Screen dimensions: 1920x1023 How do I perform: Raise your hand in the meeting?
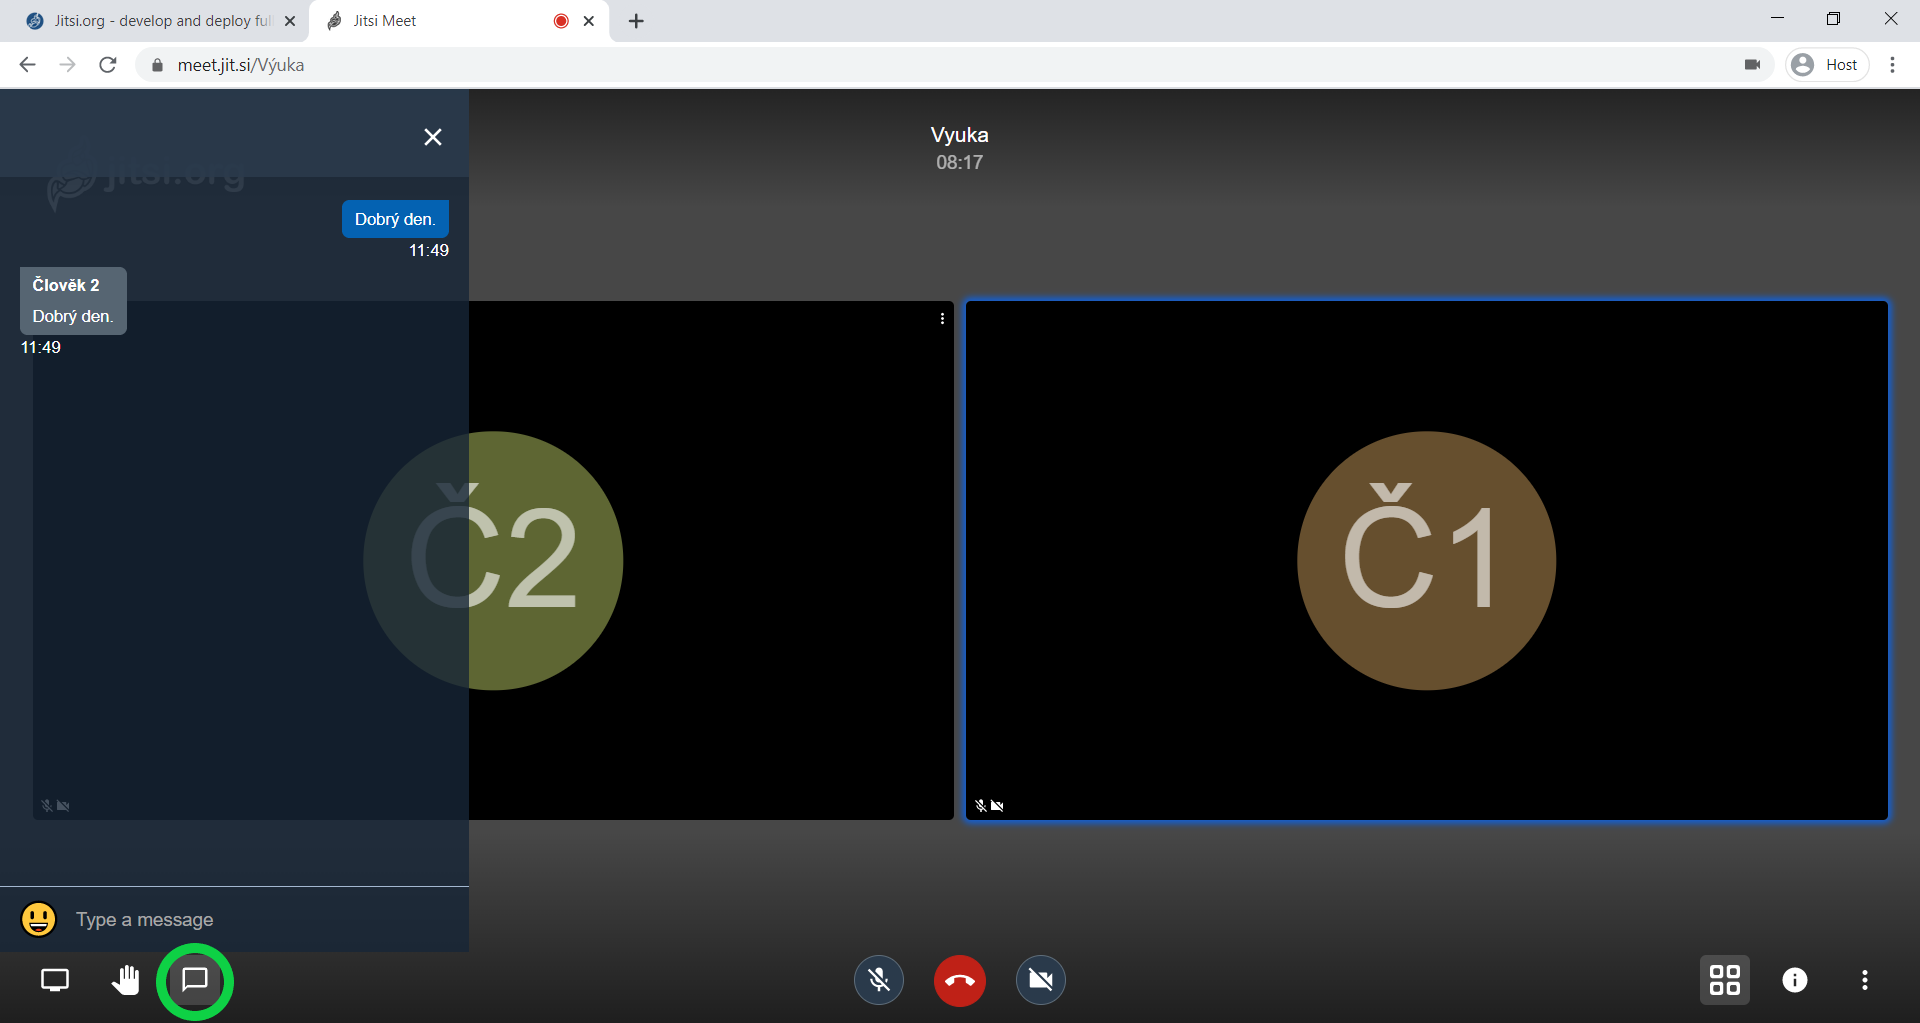tap(125, 980)
